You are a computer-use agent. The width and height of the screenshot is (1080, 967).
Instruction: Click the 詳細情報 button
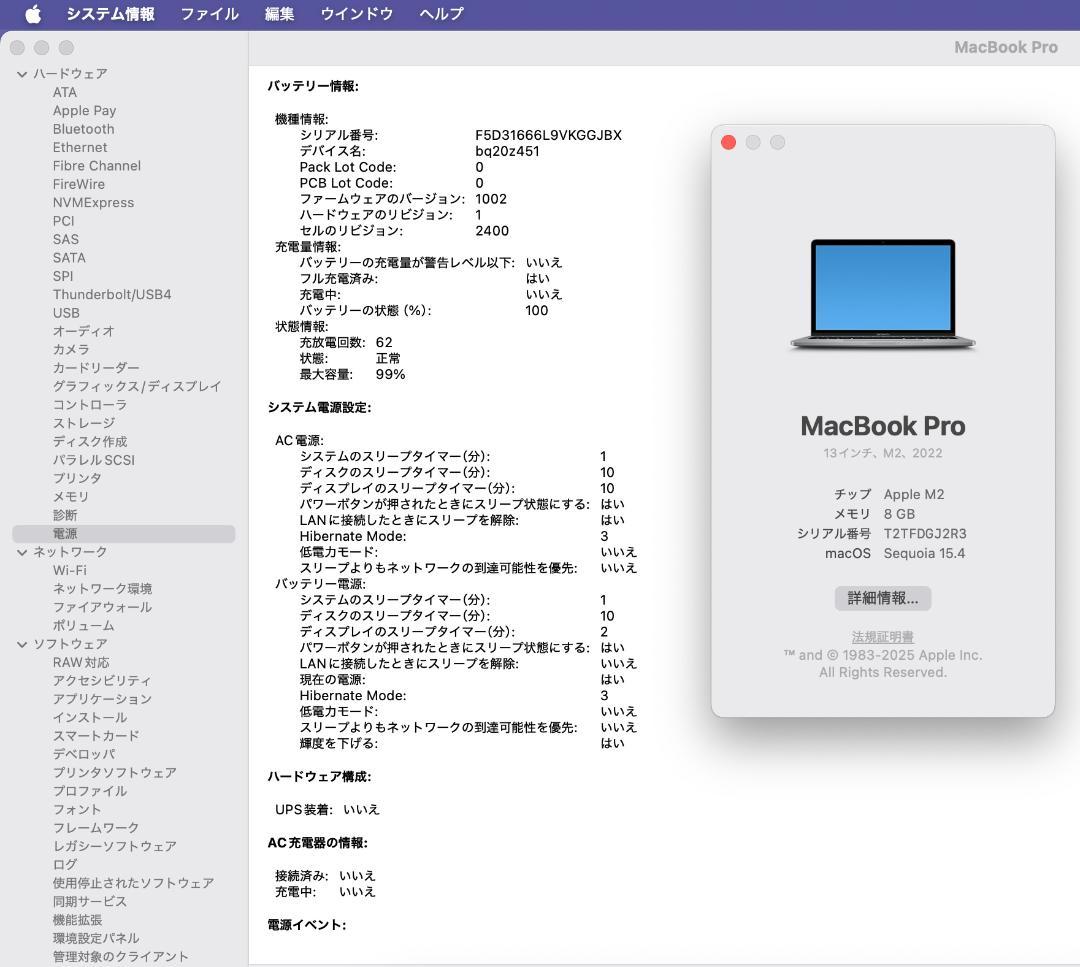(x=882, y=598)
